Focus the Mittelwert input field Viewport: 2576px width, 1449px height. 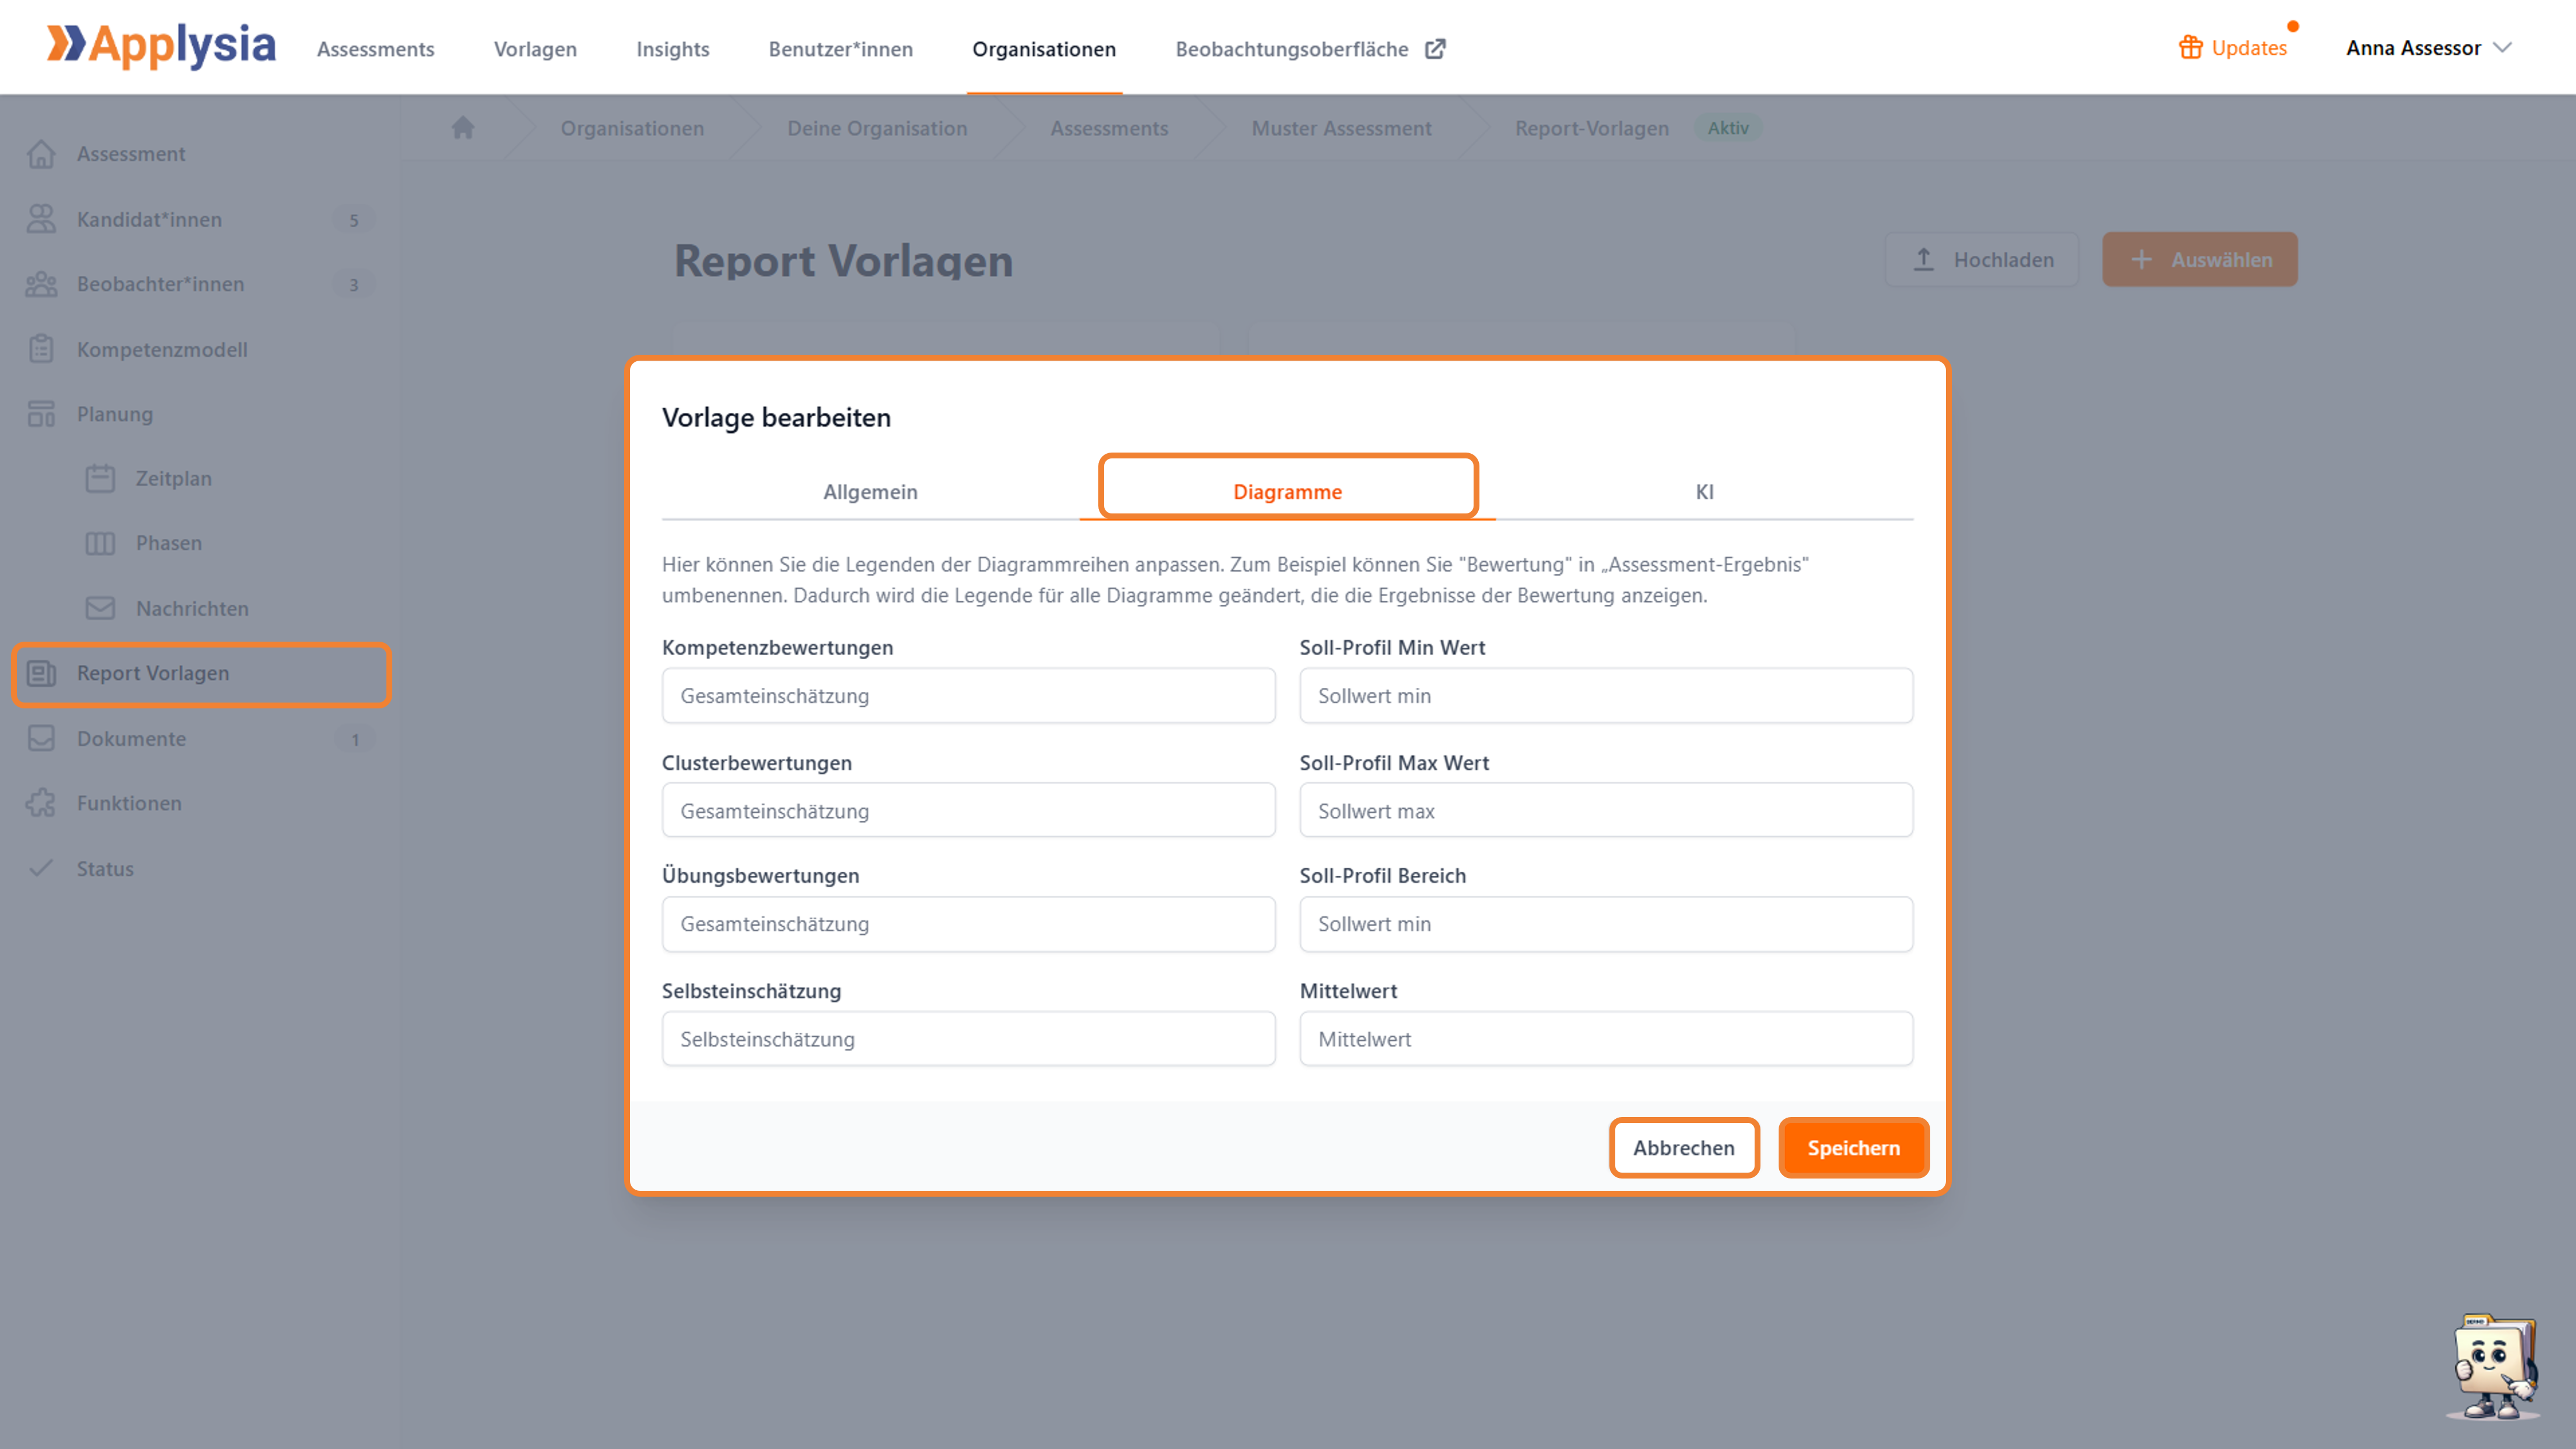(x=1606, y=1038)
